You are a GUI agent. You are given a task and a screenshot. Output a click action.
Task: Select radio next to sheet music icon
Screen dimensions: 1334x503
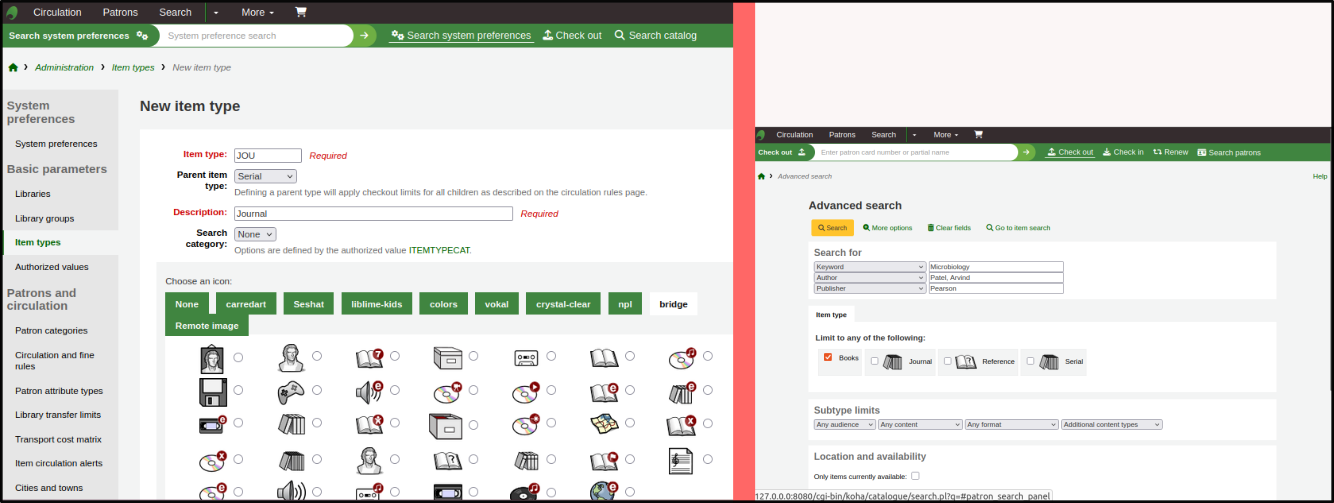tap(708, 460)
